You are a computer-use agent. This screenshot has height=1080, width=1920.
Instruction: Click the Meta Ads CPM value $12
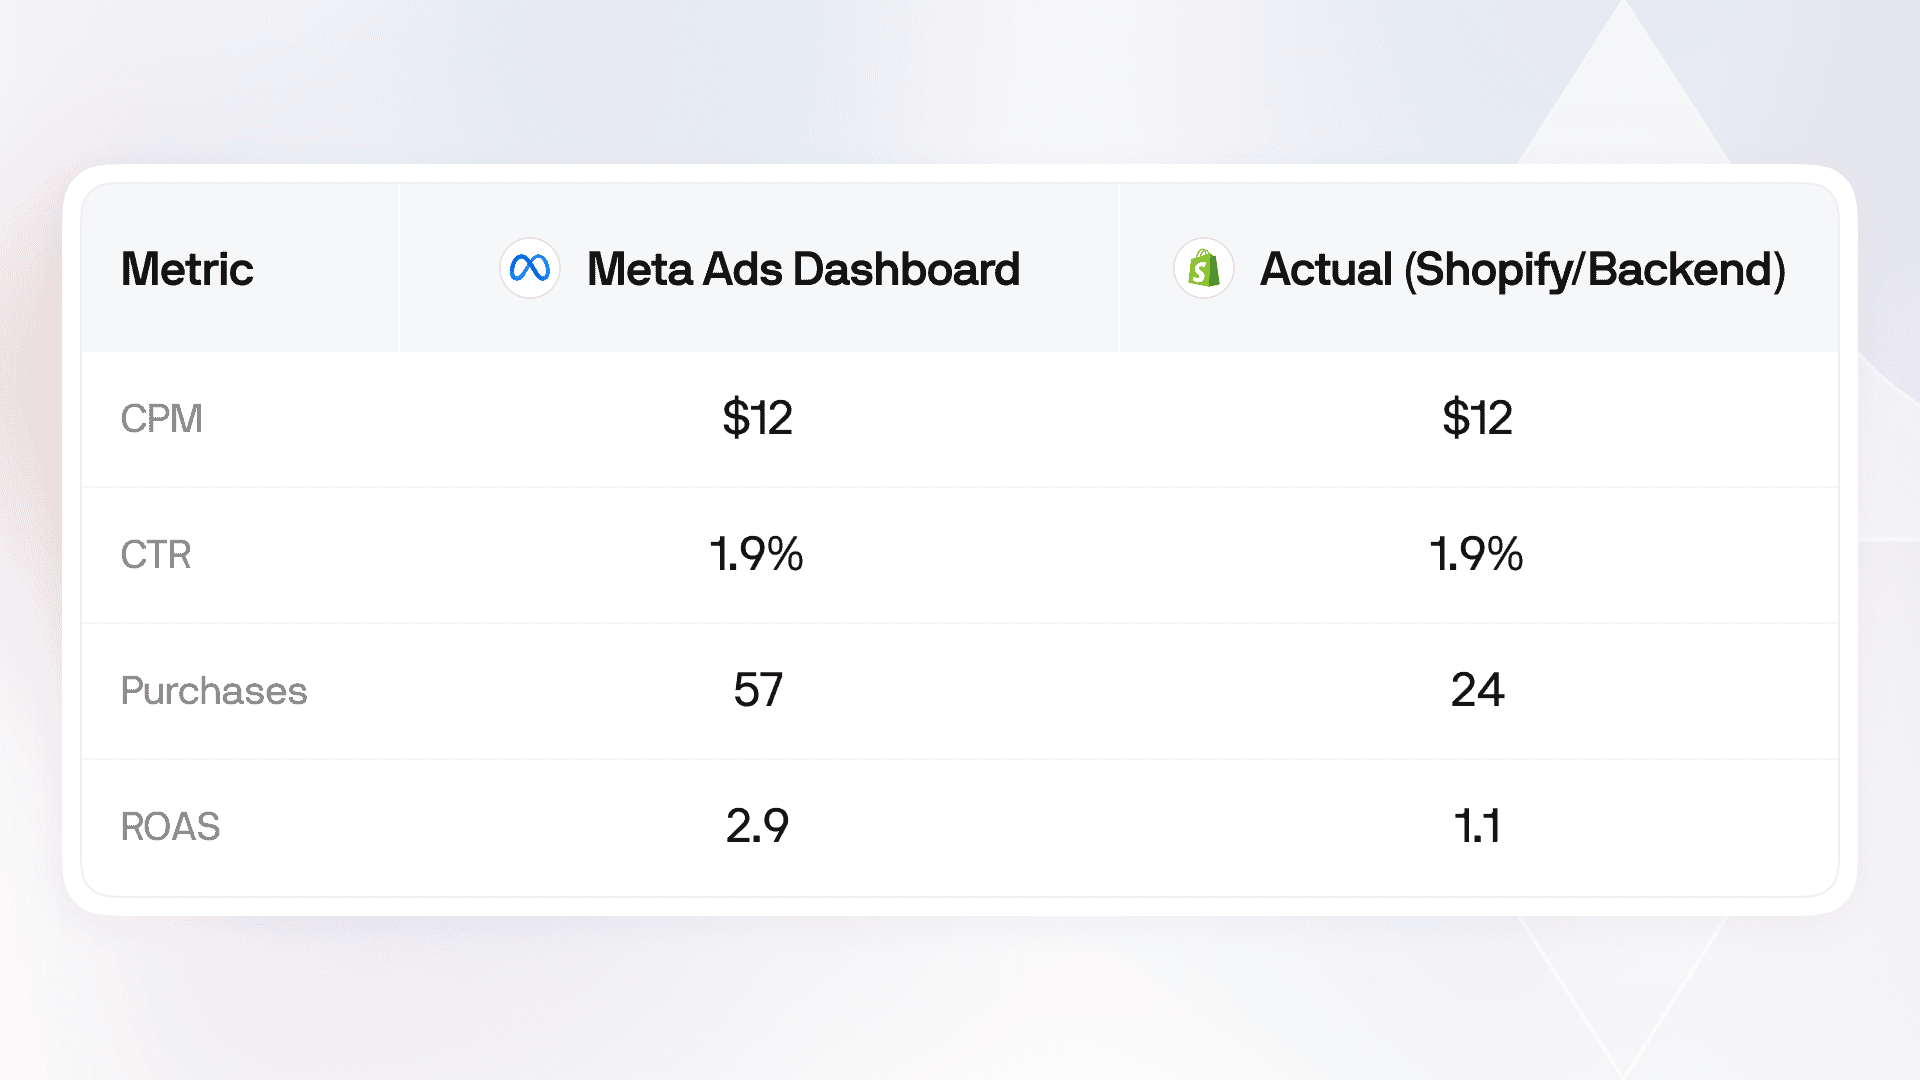point(757,418)
